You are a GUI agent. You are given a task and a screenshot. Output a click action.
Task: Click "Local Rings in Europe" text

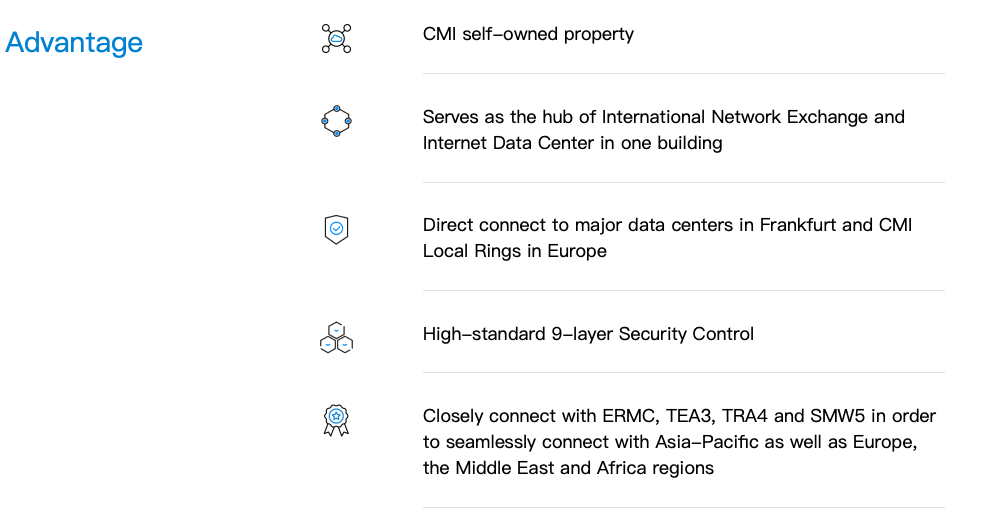515,251
